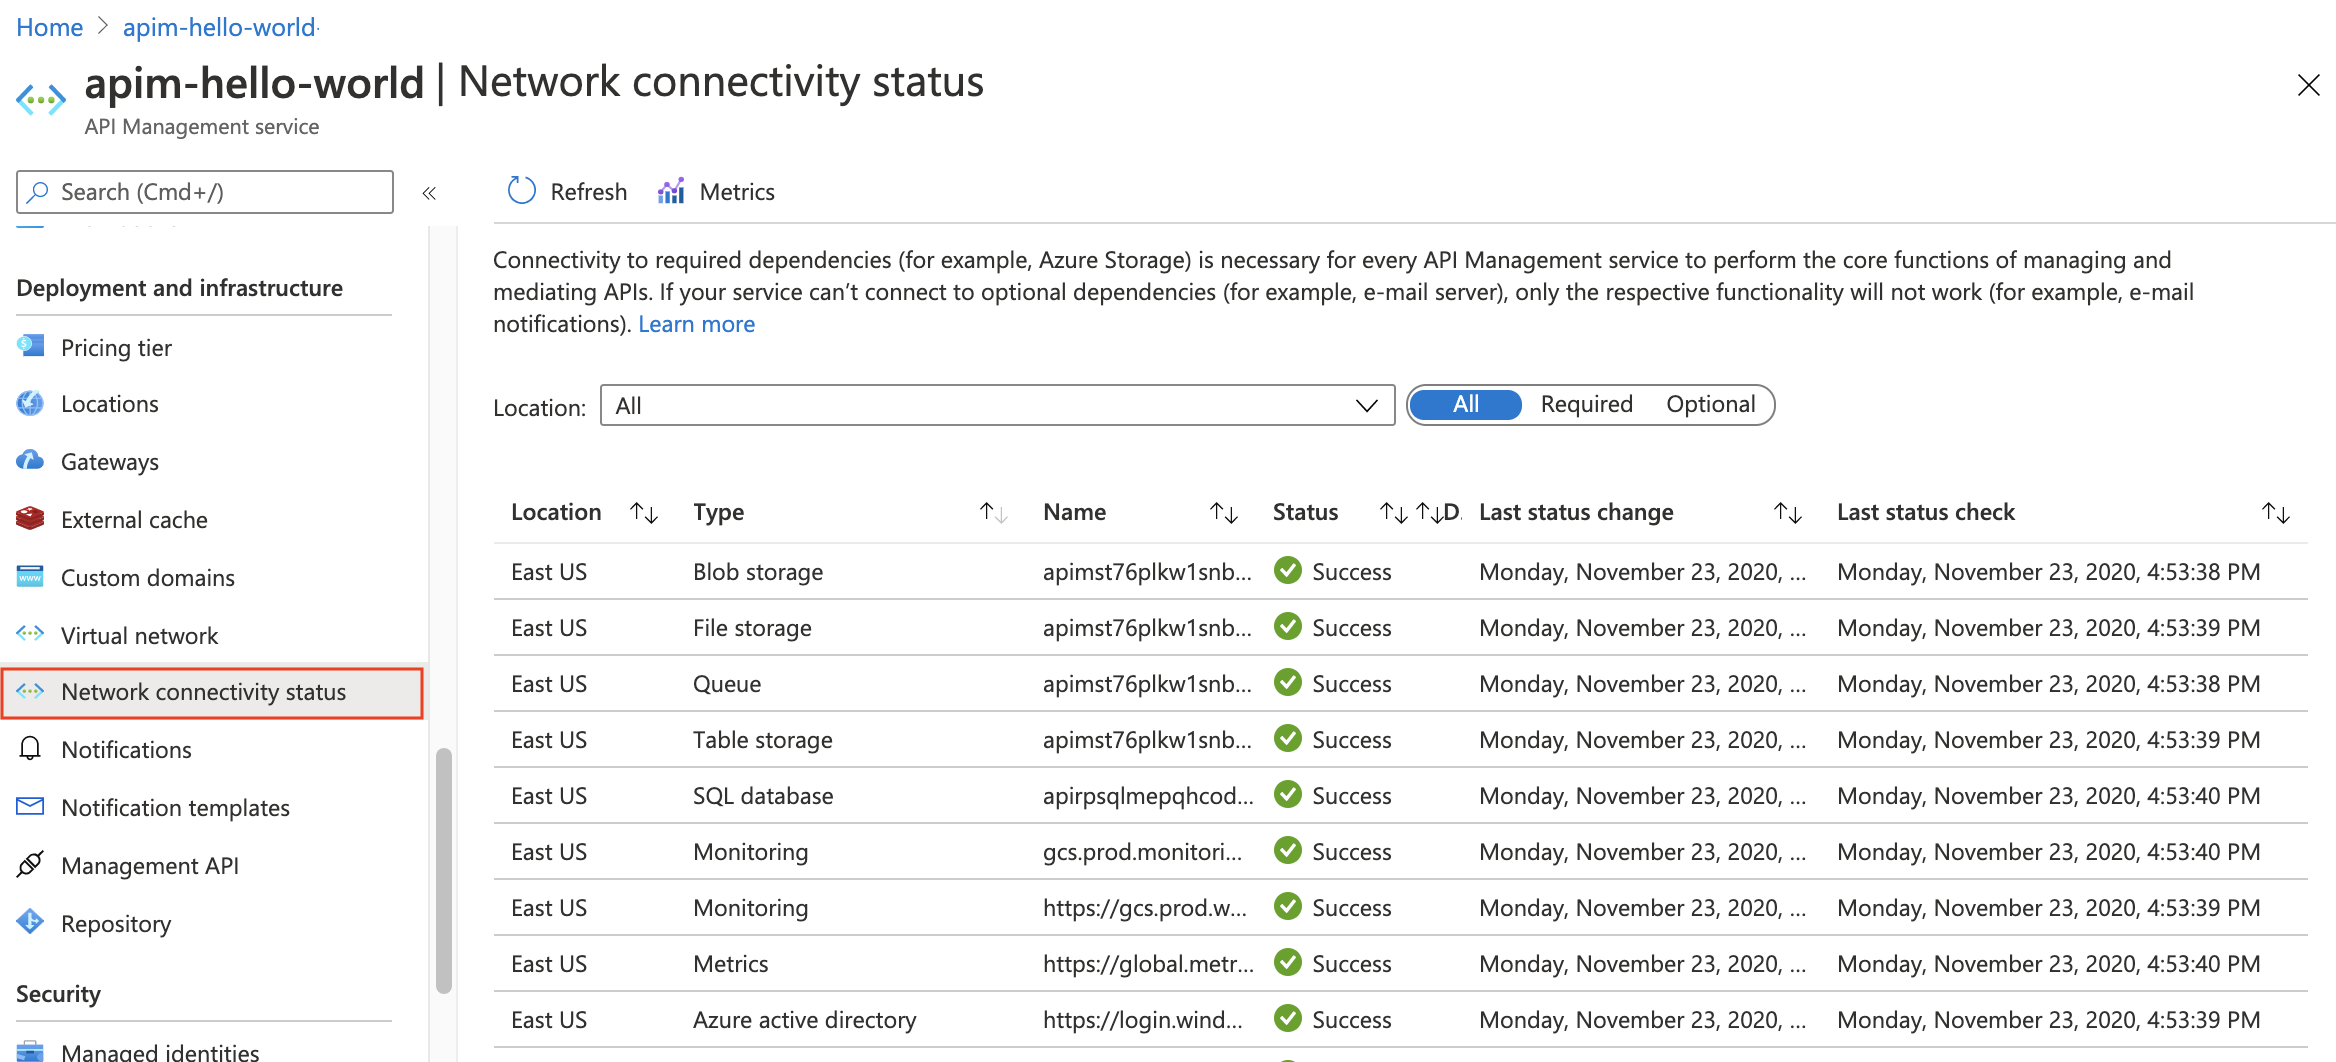Click the Notifications bell icon
2336x1062 pixels.
coord(30,749)
